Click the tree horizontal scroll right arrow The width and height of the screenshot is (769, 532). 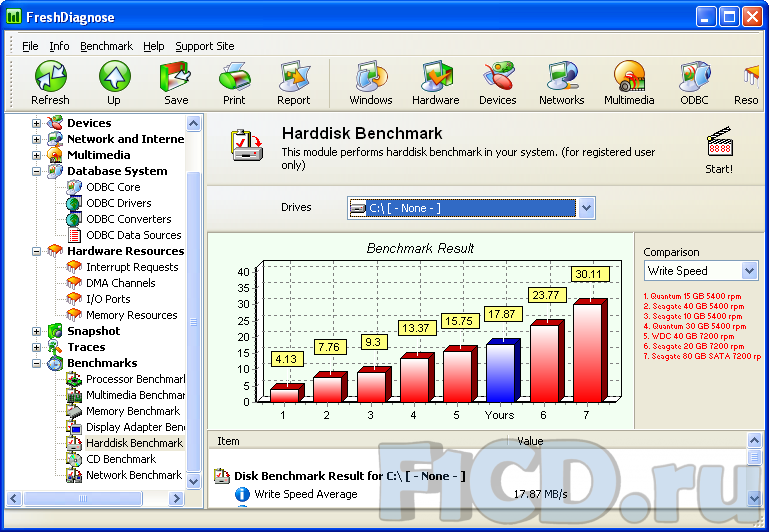point(176,499)
